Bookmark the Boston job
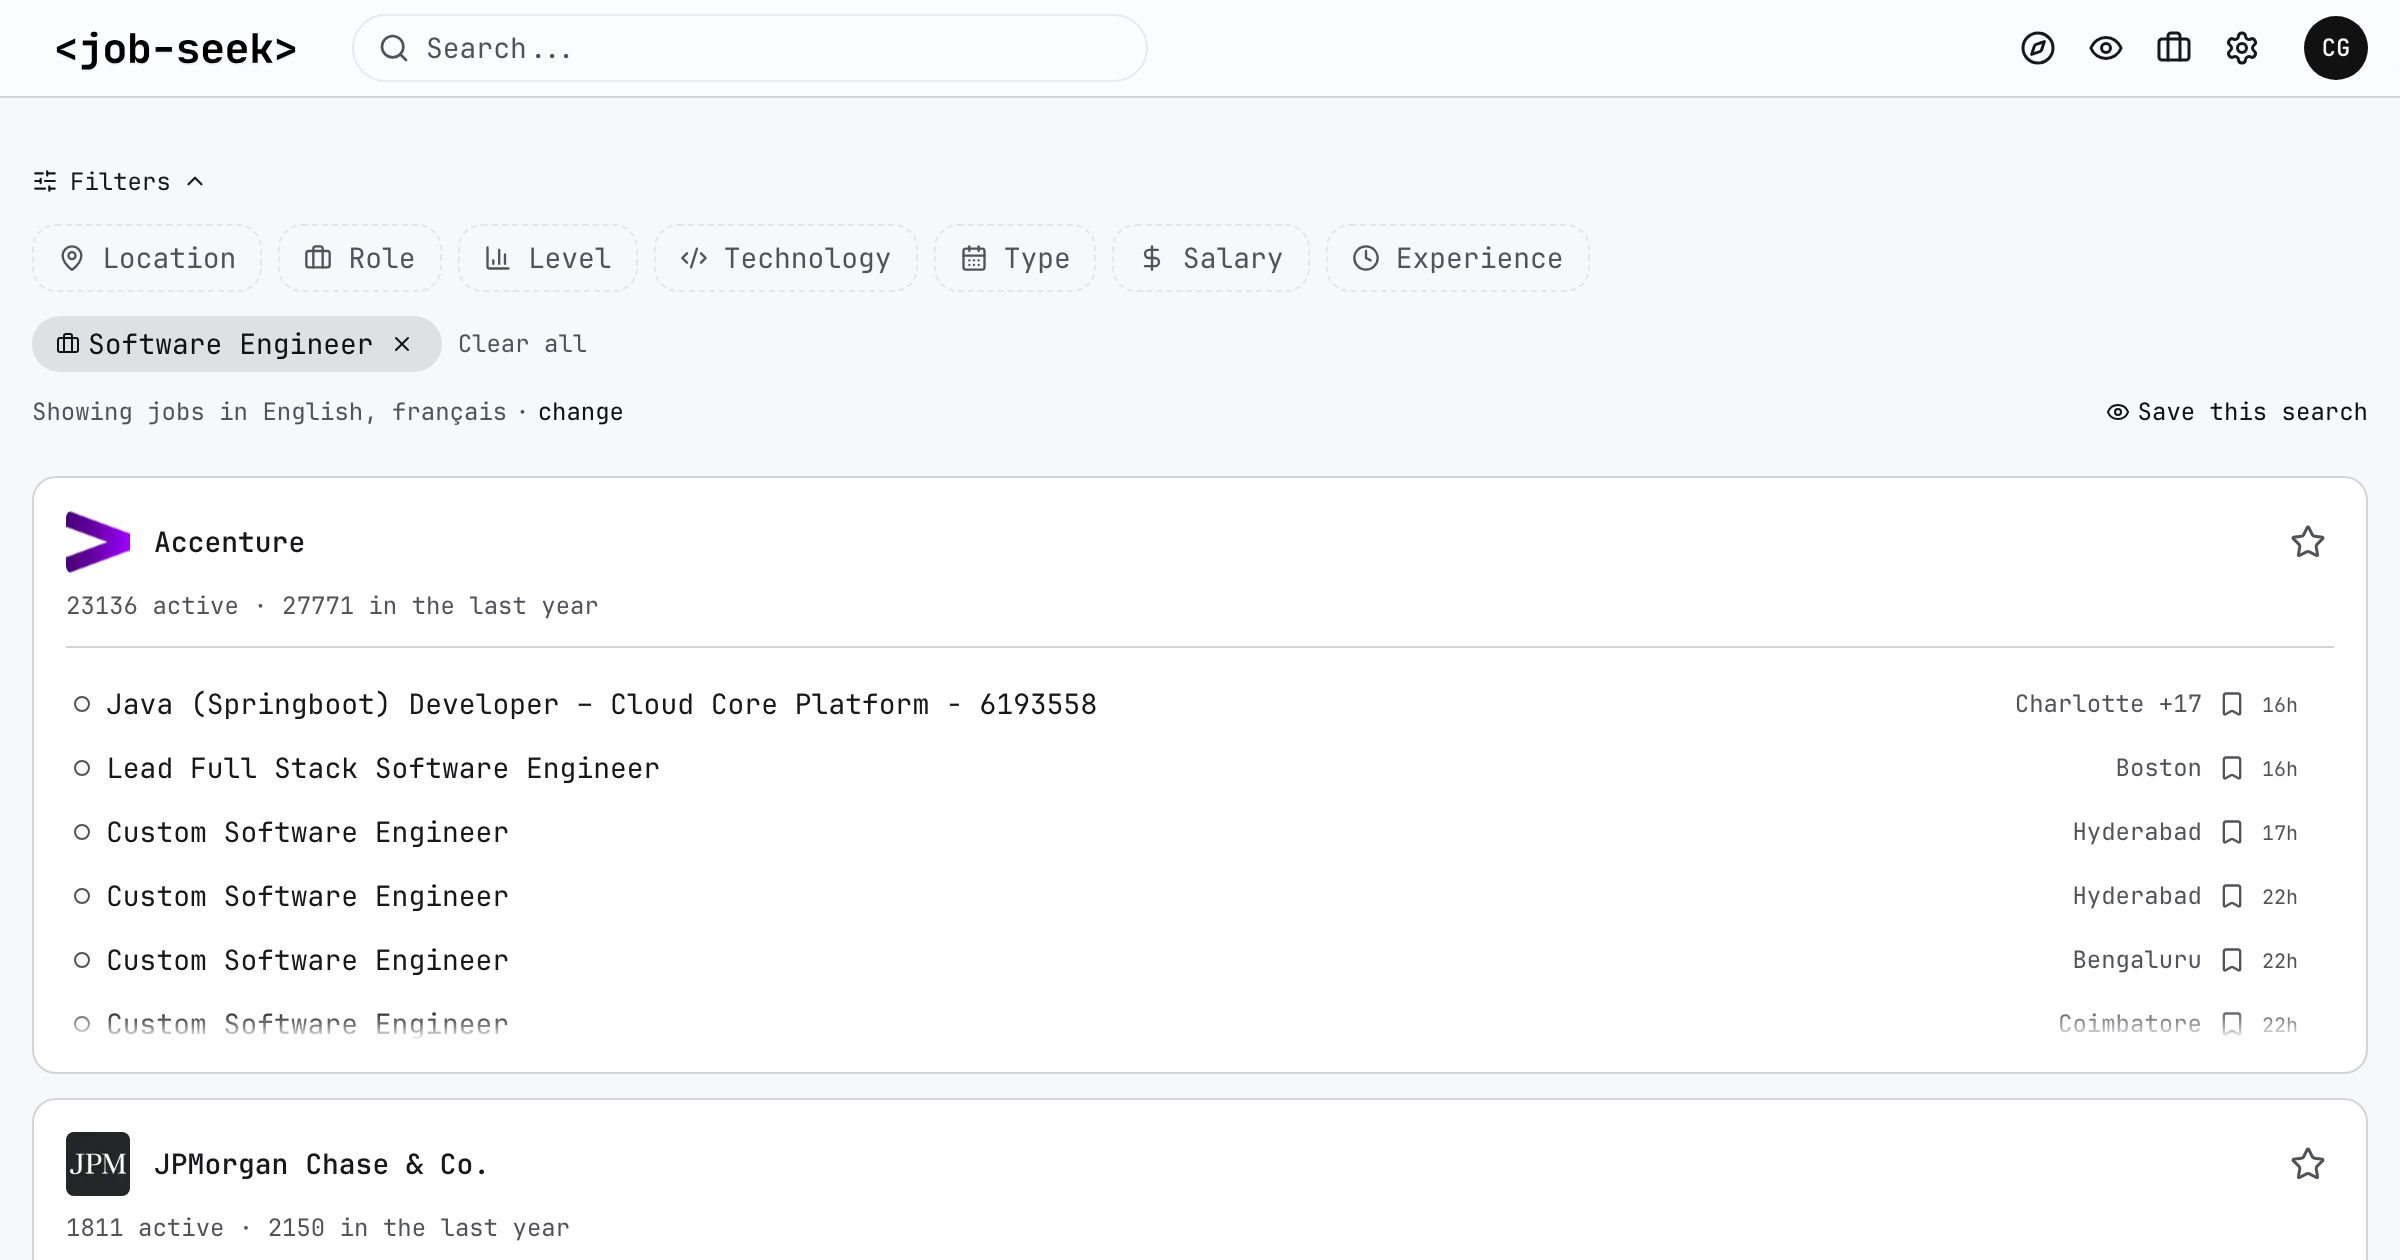The image size is (2400, 1260). click(x=2232, y=768)
